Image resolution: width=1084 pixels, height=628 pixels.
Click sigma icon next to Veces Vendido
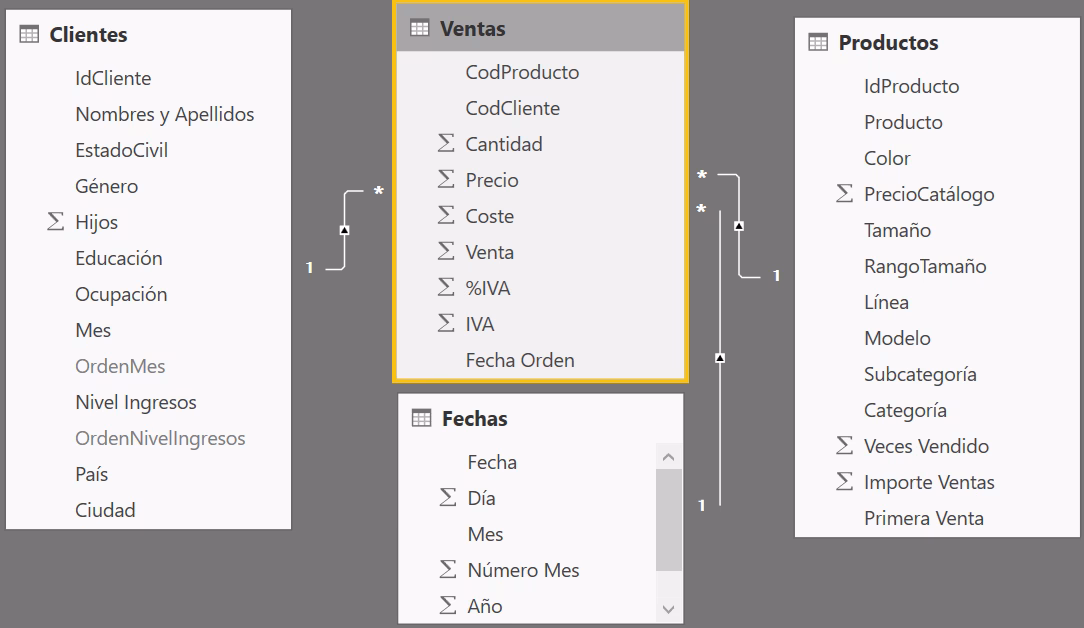click(844, 445)
